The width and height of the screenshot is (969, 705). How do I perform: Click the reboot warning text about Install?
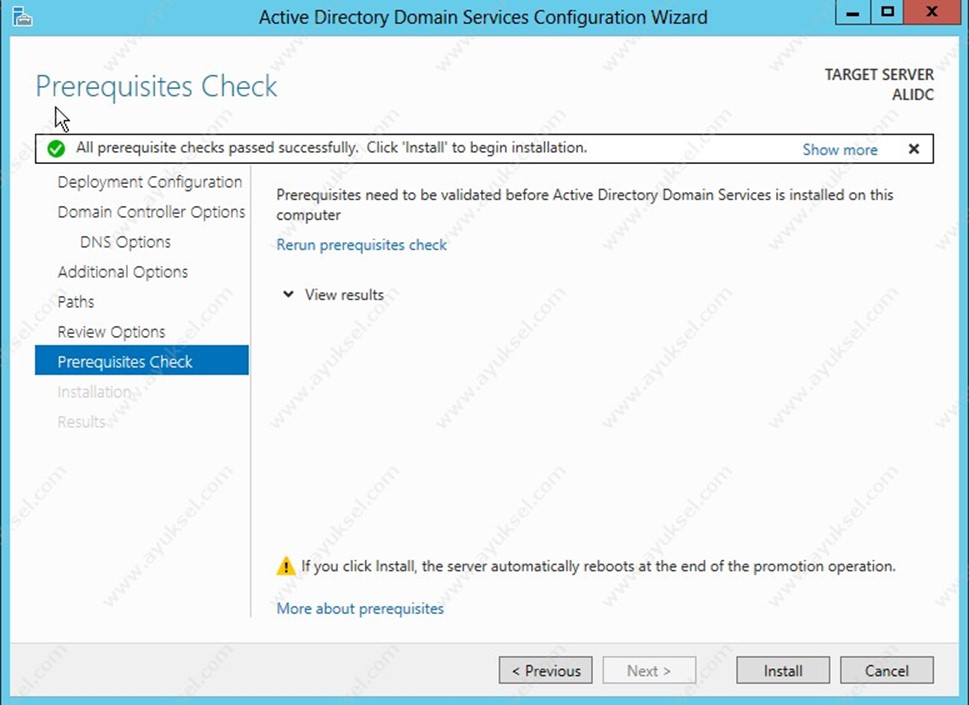pos(598,566)
